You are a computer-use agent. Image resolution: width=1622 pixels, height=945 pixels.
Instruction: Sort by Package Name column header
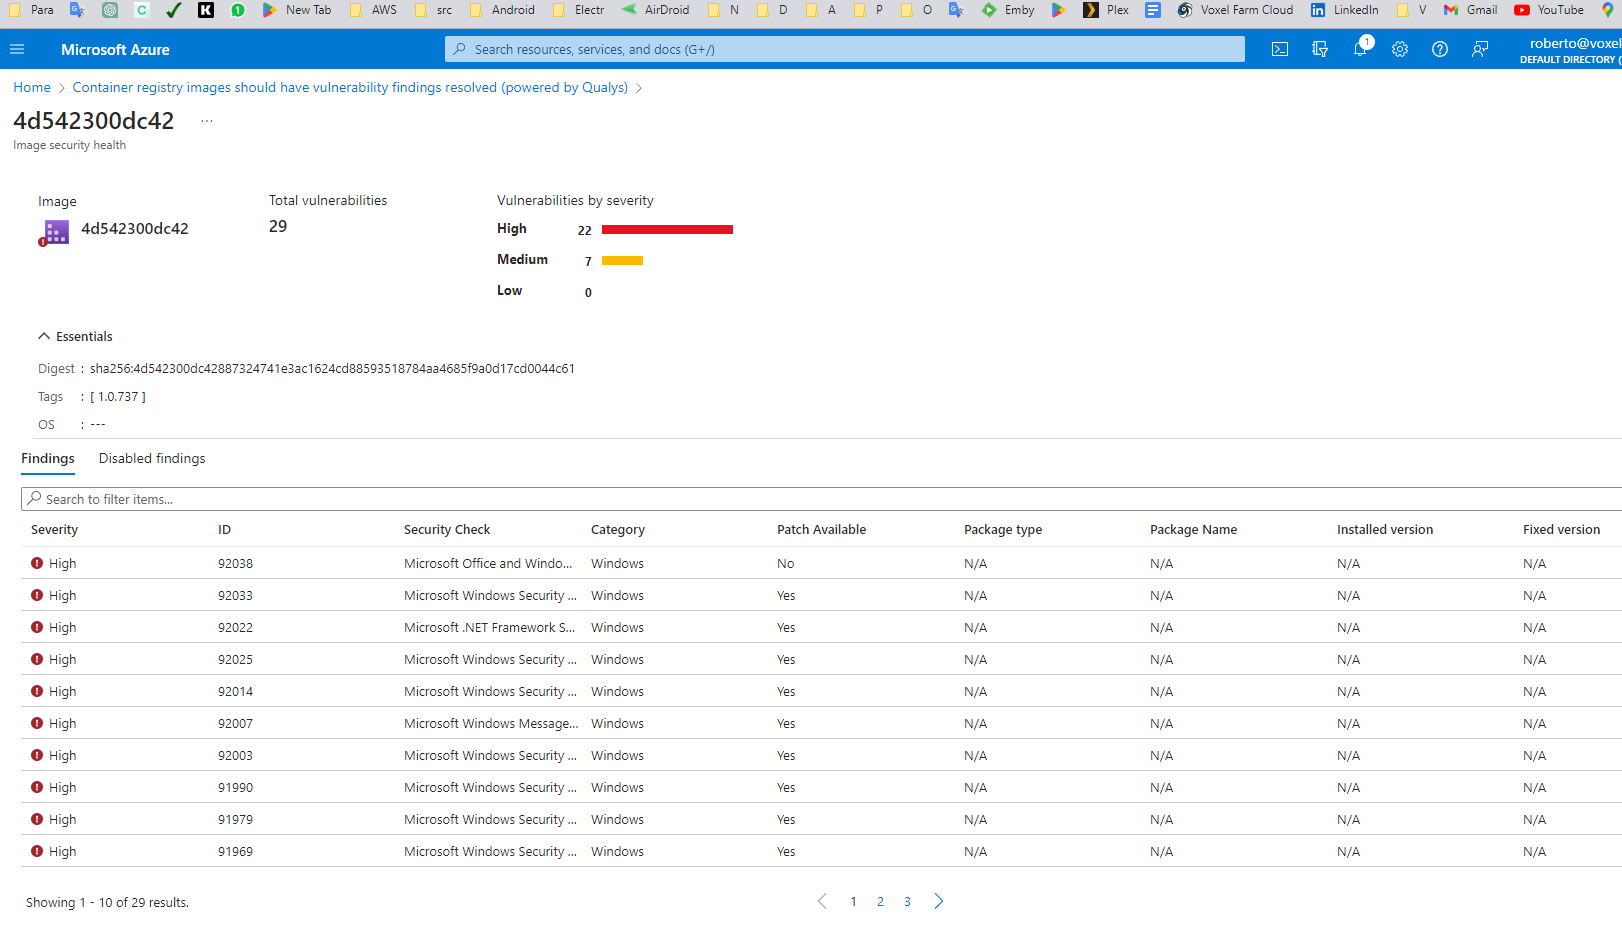[x=1193, y=530]
